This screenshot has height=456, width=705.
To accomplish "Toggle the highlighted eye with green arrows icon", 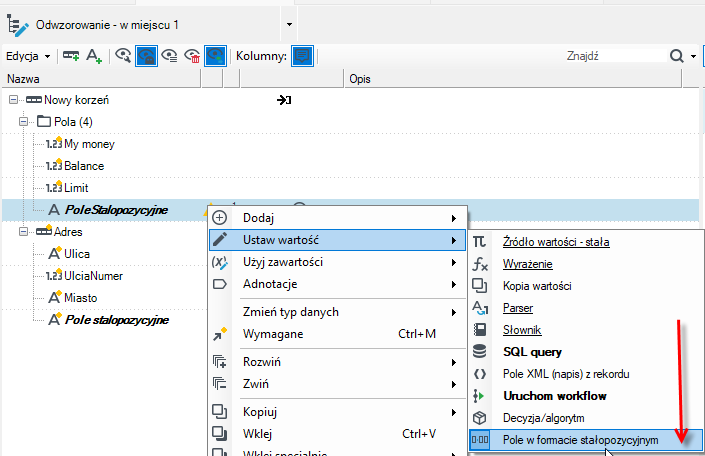I will [215, 56].
